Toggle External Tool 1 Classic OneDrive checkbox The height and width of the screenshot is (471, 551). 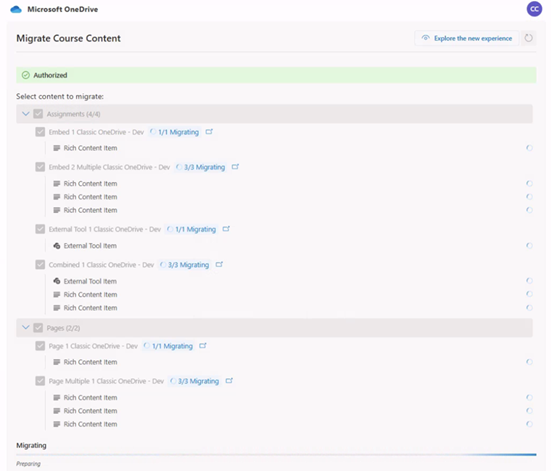coord(40,229)
